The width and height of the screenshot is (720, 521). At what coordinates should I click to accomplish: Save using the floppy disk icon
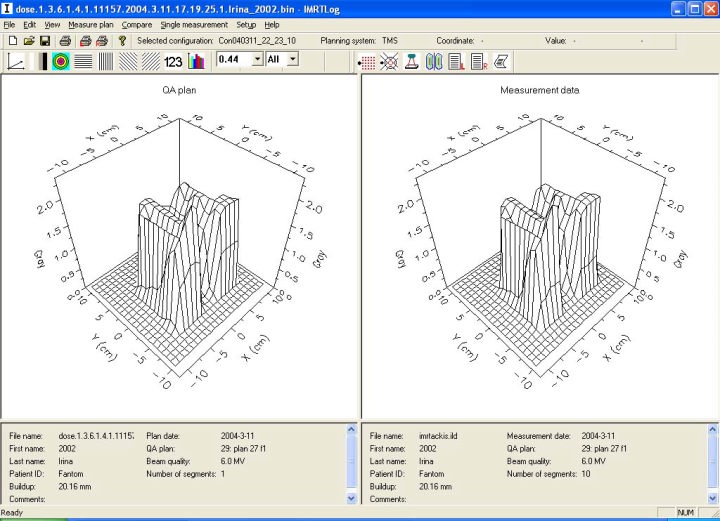pos(45,41)
